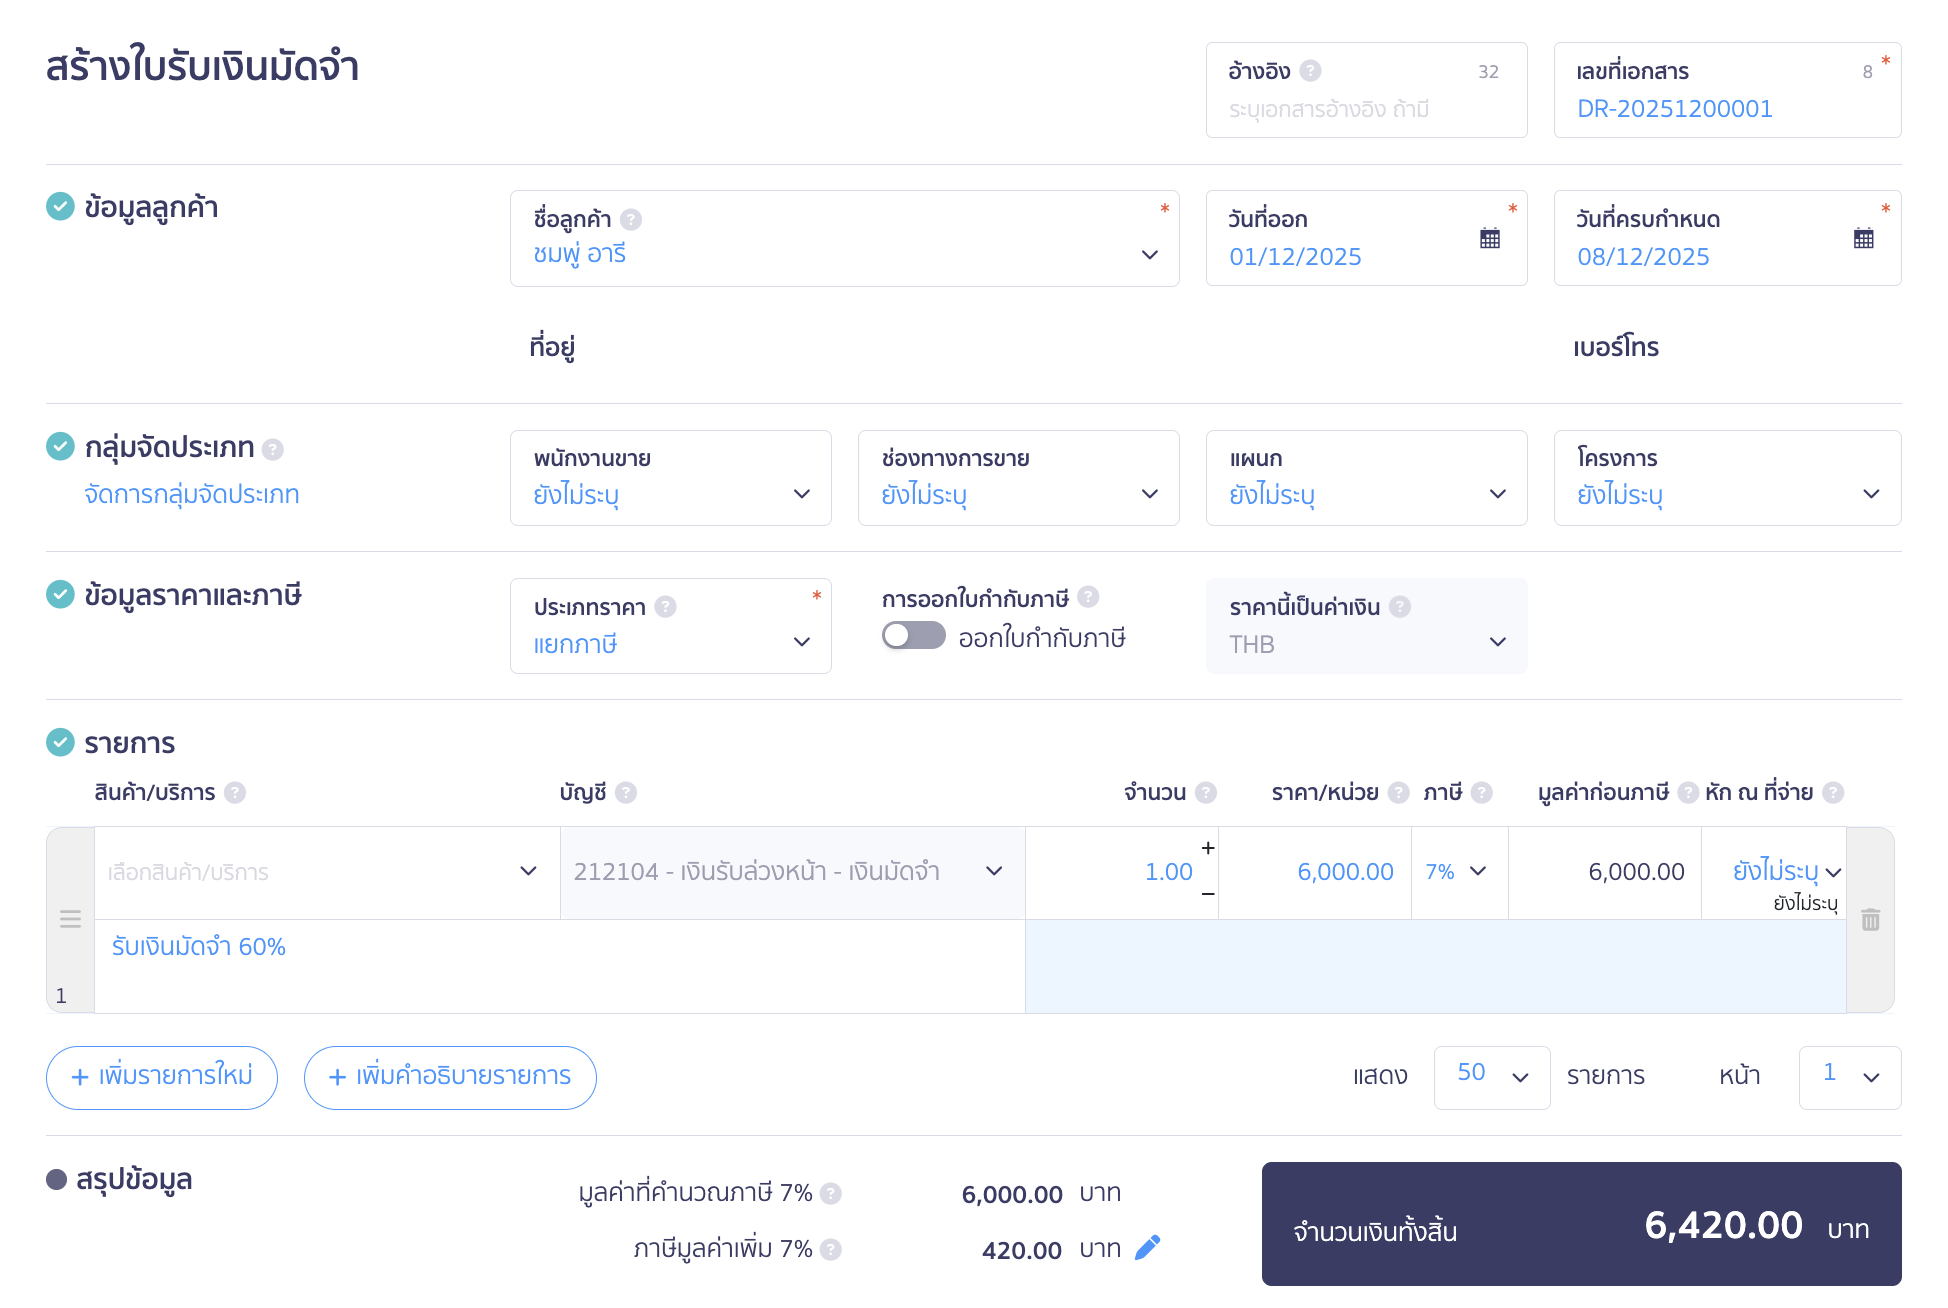1948x1308 pixels.
Task: Open the 7% tax rate dropdown in the row
Action: (x=1457, y=871)
